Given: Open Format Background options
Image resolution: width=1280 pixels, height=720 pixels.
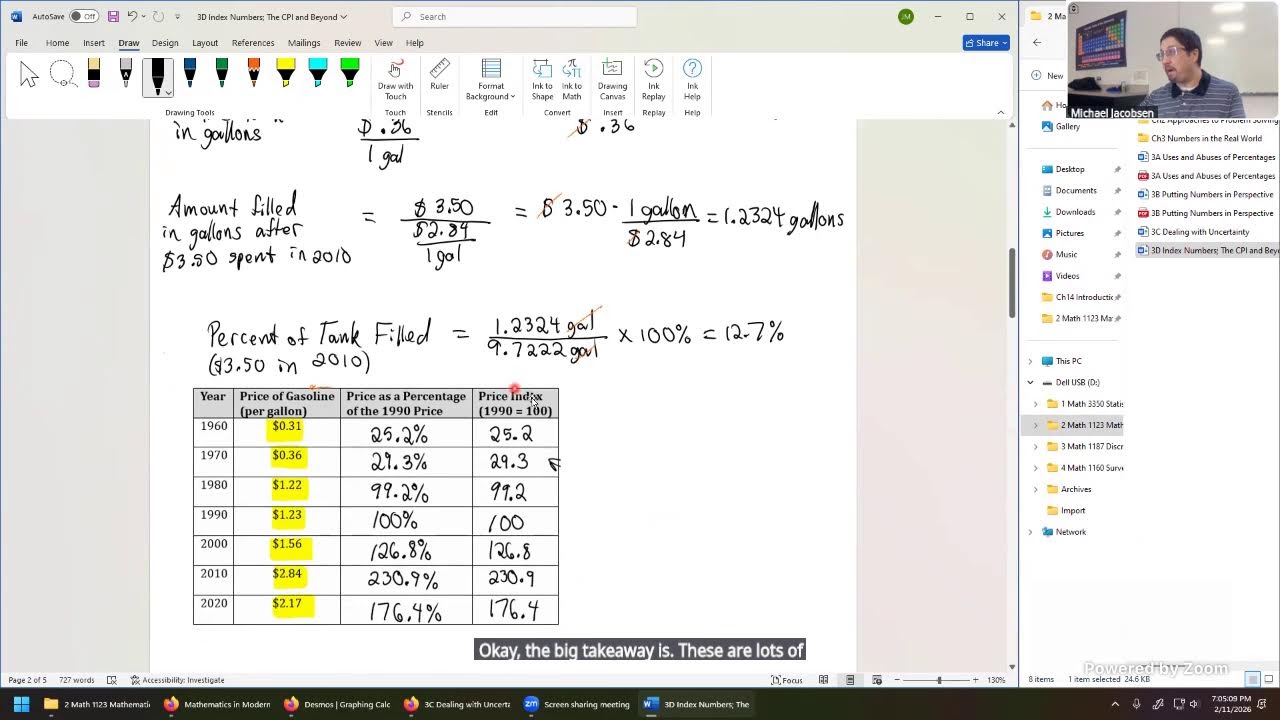Looking at the screenshot, I should 490,80.
